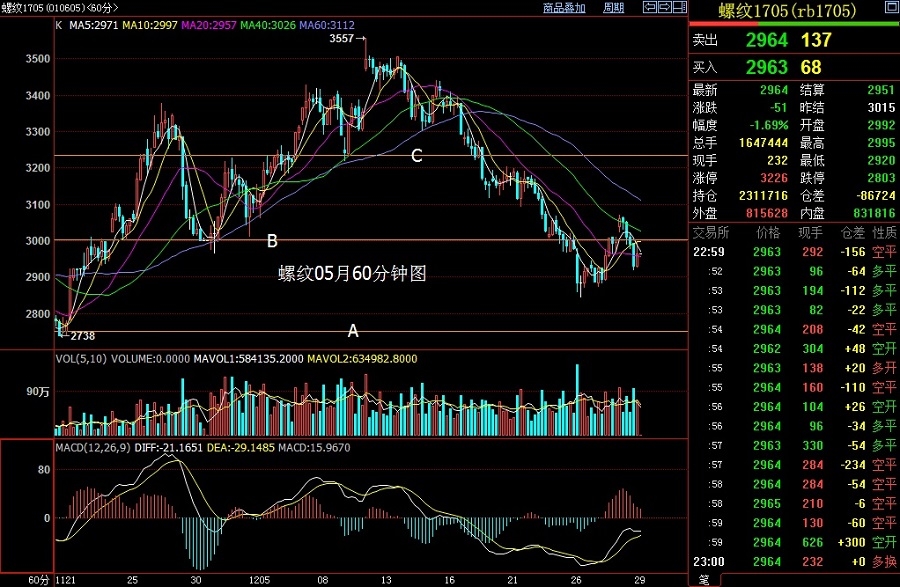Maximize the quote panel with the box icon
Screen dimensions: 900x587
click(891, 7)
